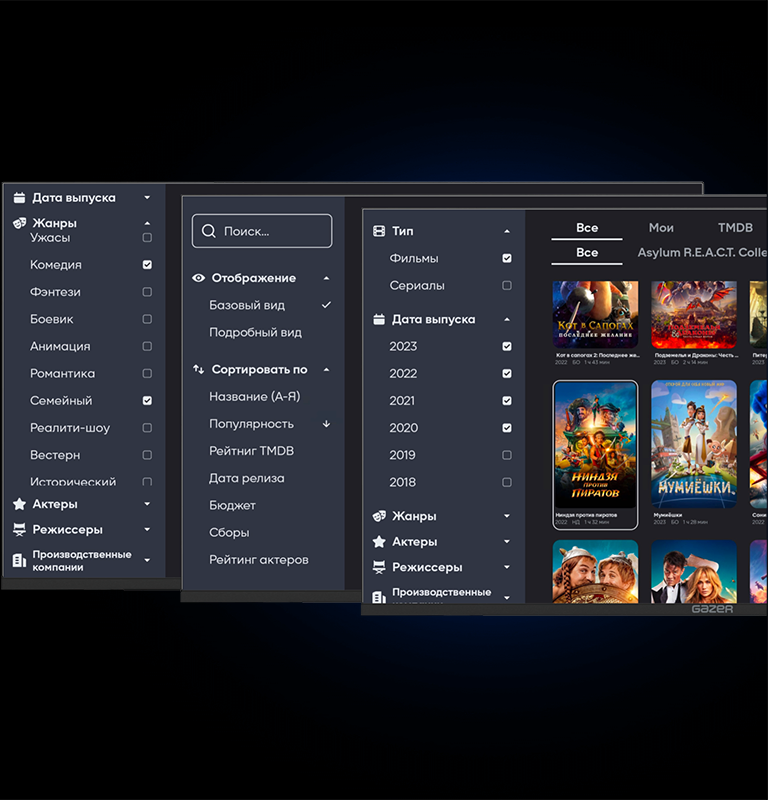The width and height of the screenshot is (768, 800).
Task: Check the 2018 year checkbox
Action: click(507, 482)
